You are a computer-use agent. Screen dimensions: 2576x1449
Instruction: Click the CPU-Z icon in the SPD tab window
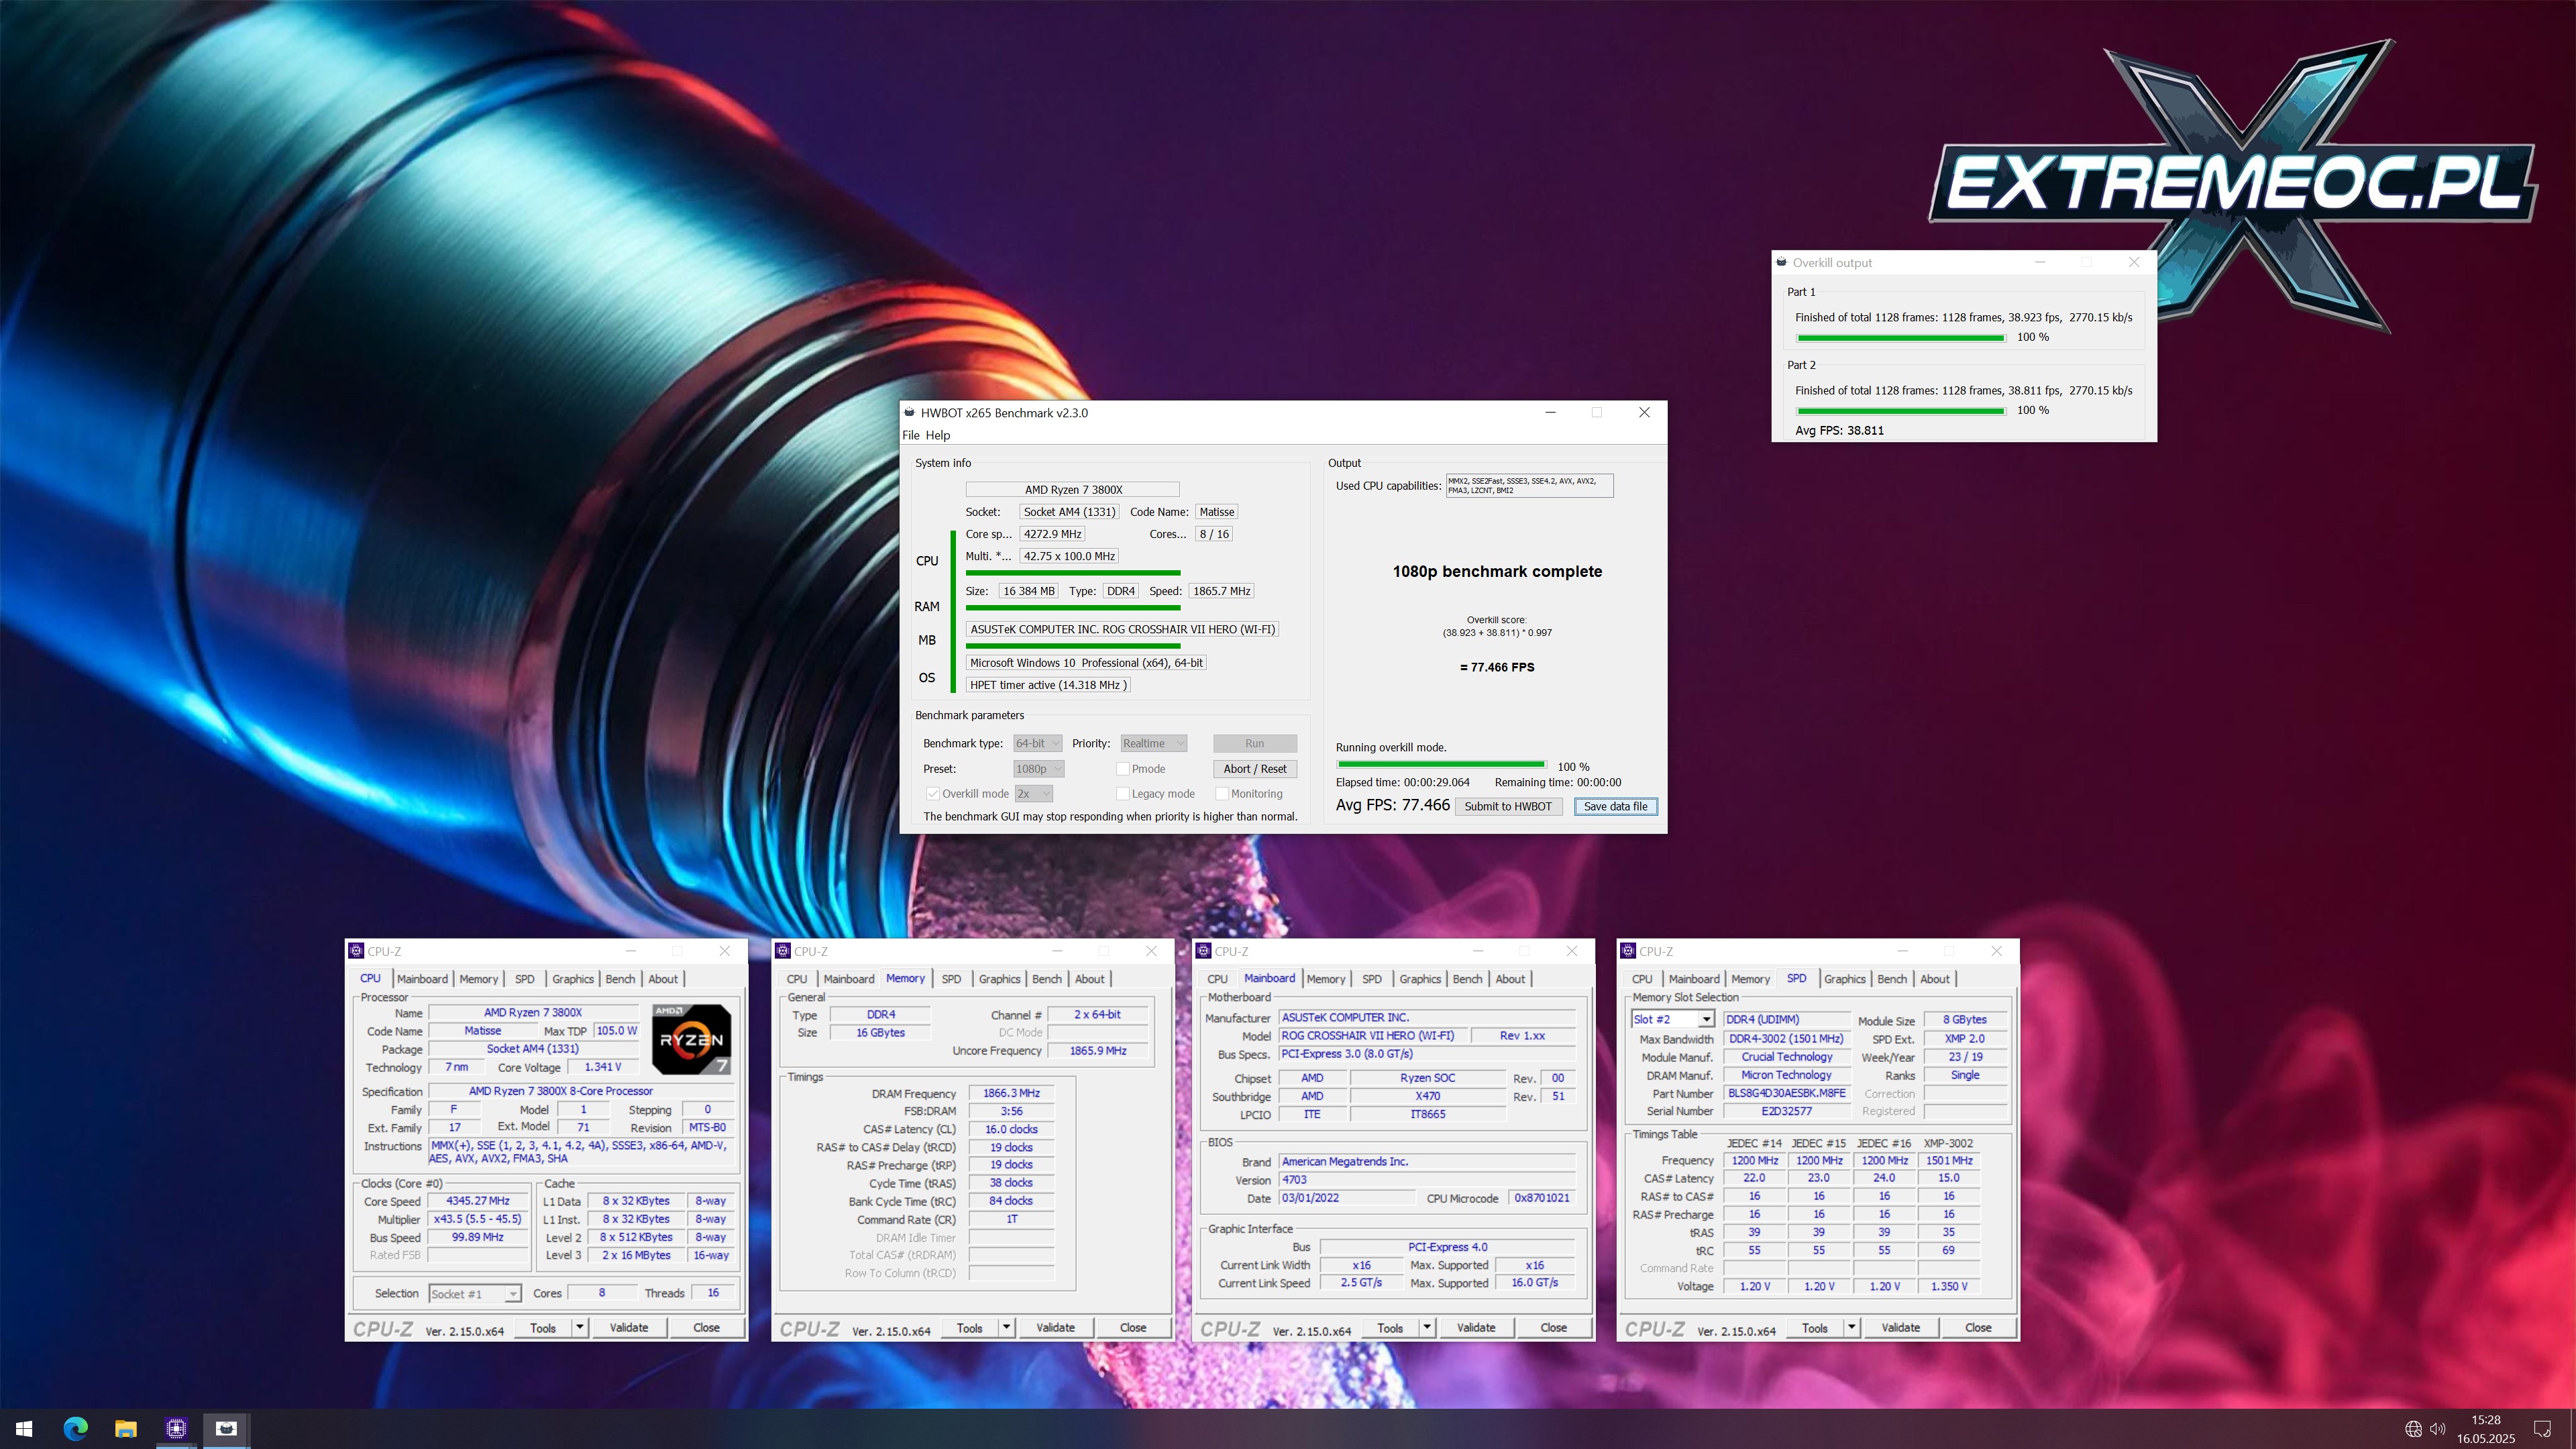[1629, 951]
